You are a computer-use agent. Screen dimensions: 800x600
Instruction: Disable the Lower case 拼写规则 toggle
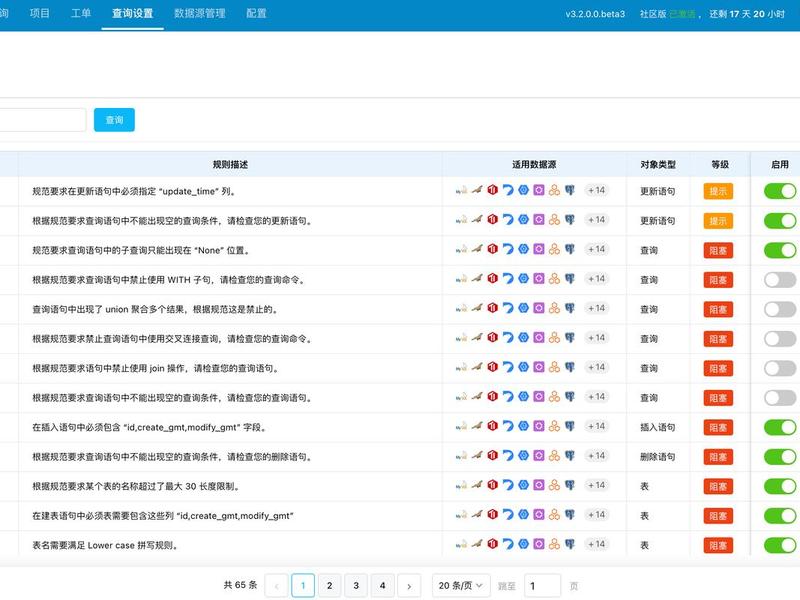(780, 545)
